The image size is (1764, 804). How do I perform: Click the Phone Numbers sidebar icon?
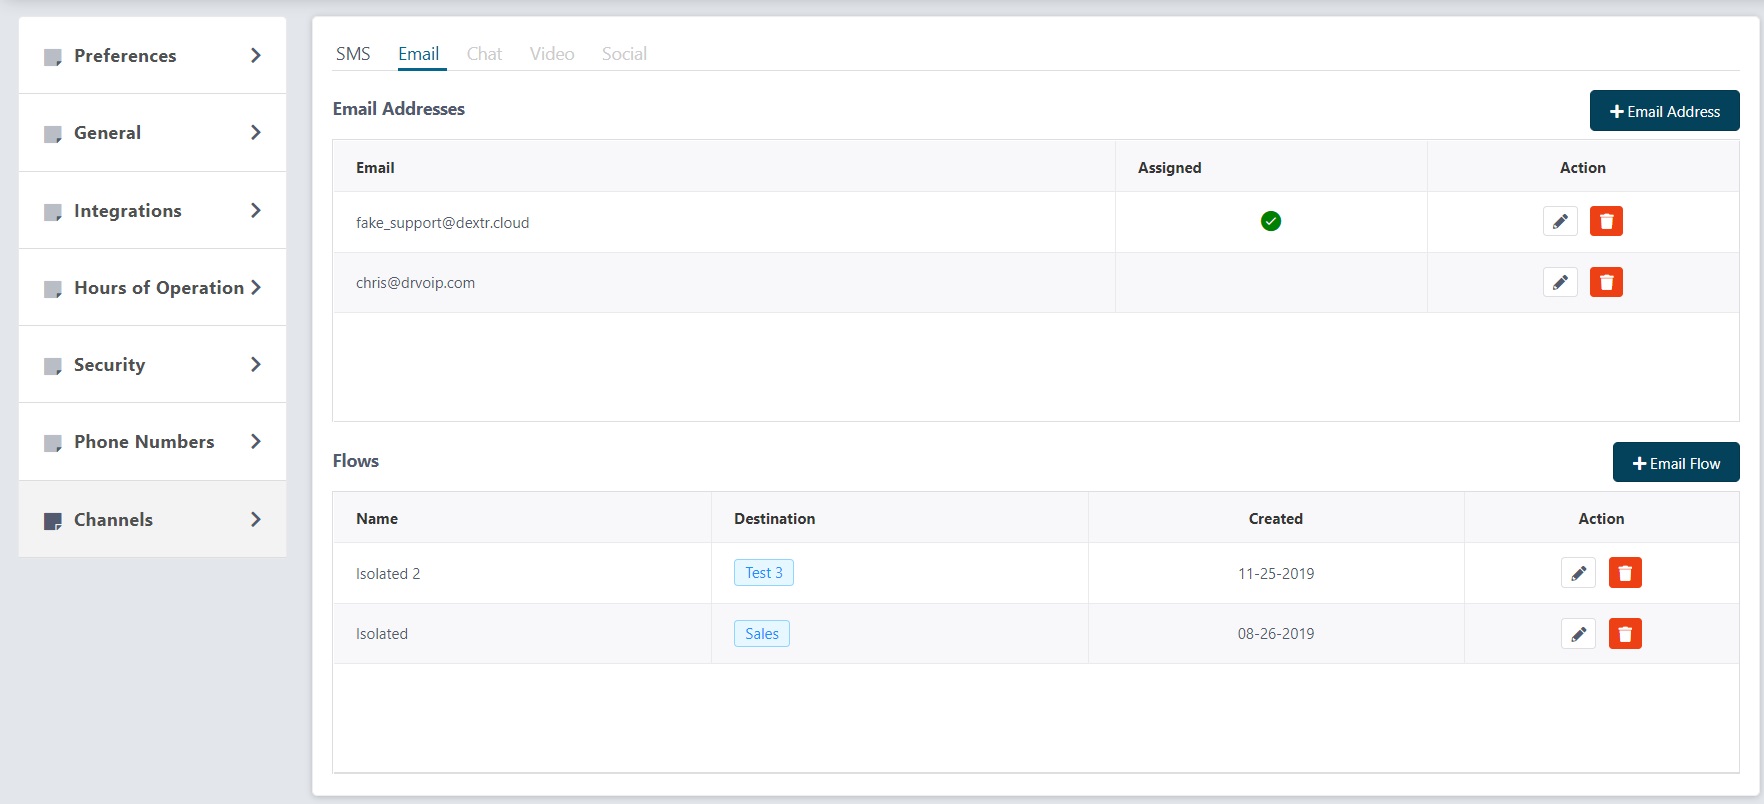click(x=53, y=443)
